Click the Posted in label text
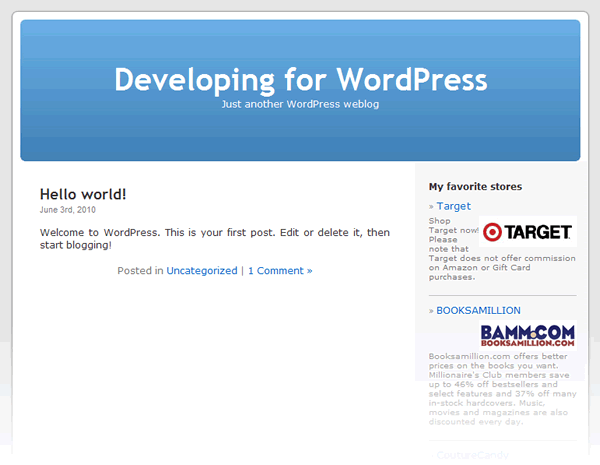 (140, 271)
